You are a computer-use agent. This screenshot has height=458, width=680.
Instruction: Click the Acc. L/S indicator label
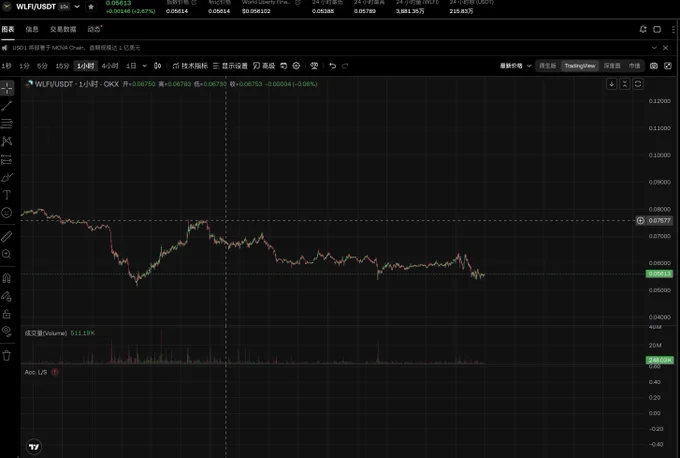pyautogui.click(x=36, y=372)
